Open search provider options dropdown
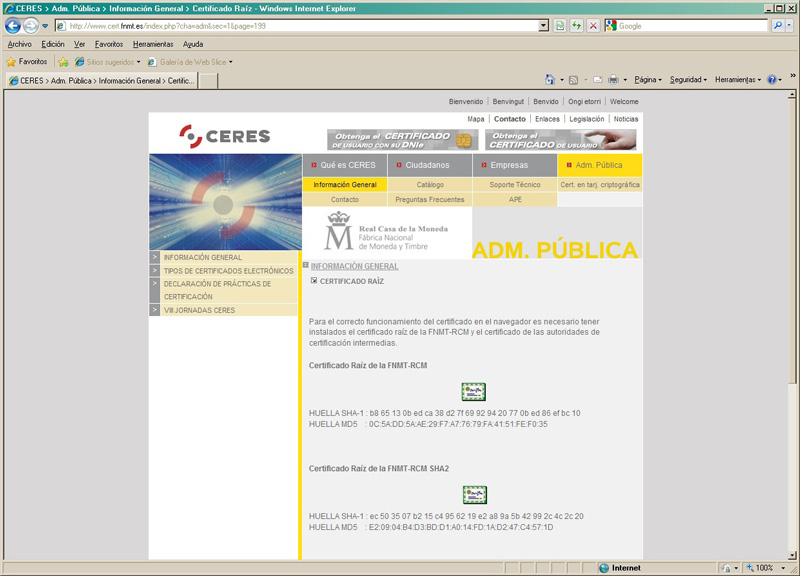Screen dimensions: 800x576 coord(789,26)
